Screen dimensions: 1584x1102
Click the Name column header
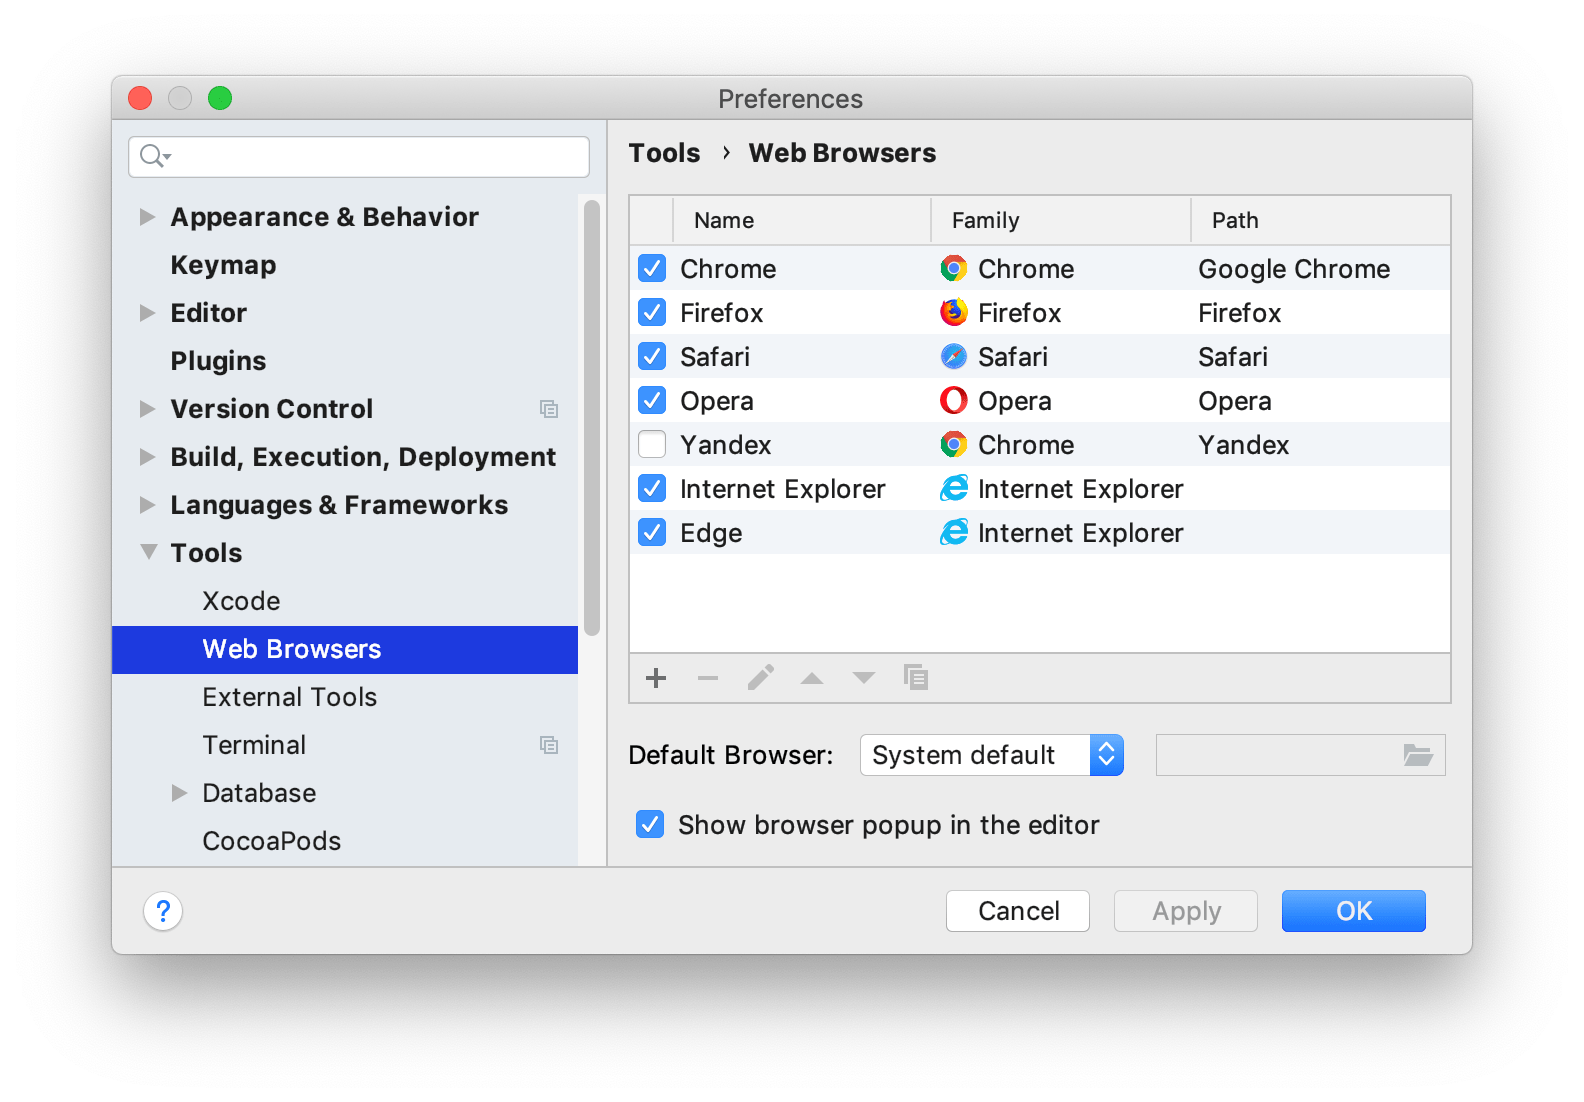(x=802, y=220)
